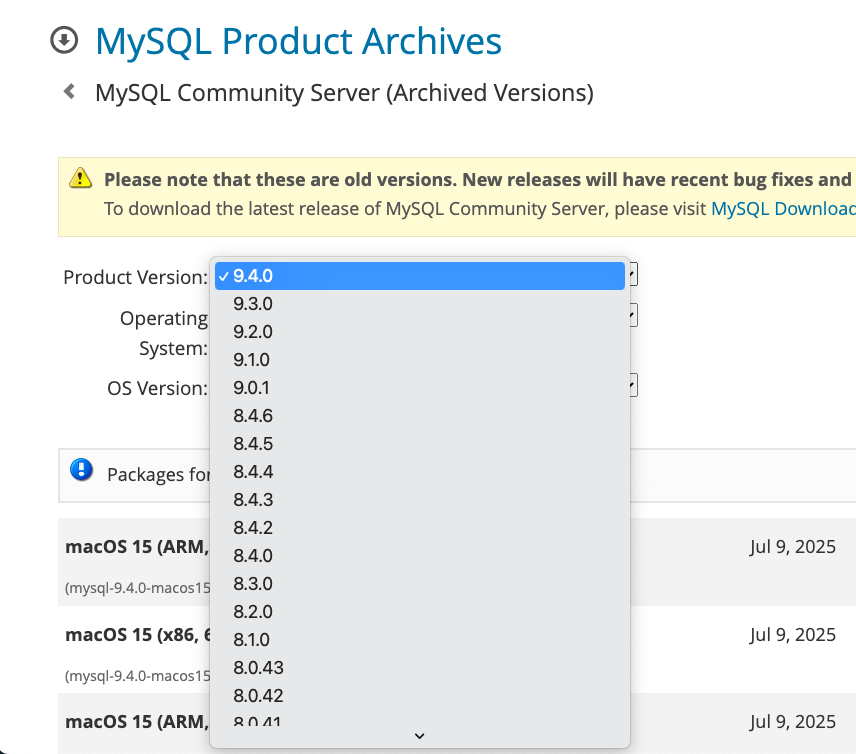Click MySQL Community Server (Archived Versions) title
Image resolution: width=856 pixels, height=754 pixels.
(x=344, y=93)
